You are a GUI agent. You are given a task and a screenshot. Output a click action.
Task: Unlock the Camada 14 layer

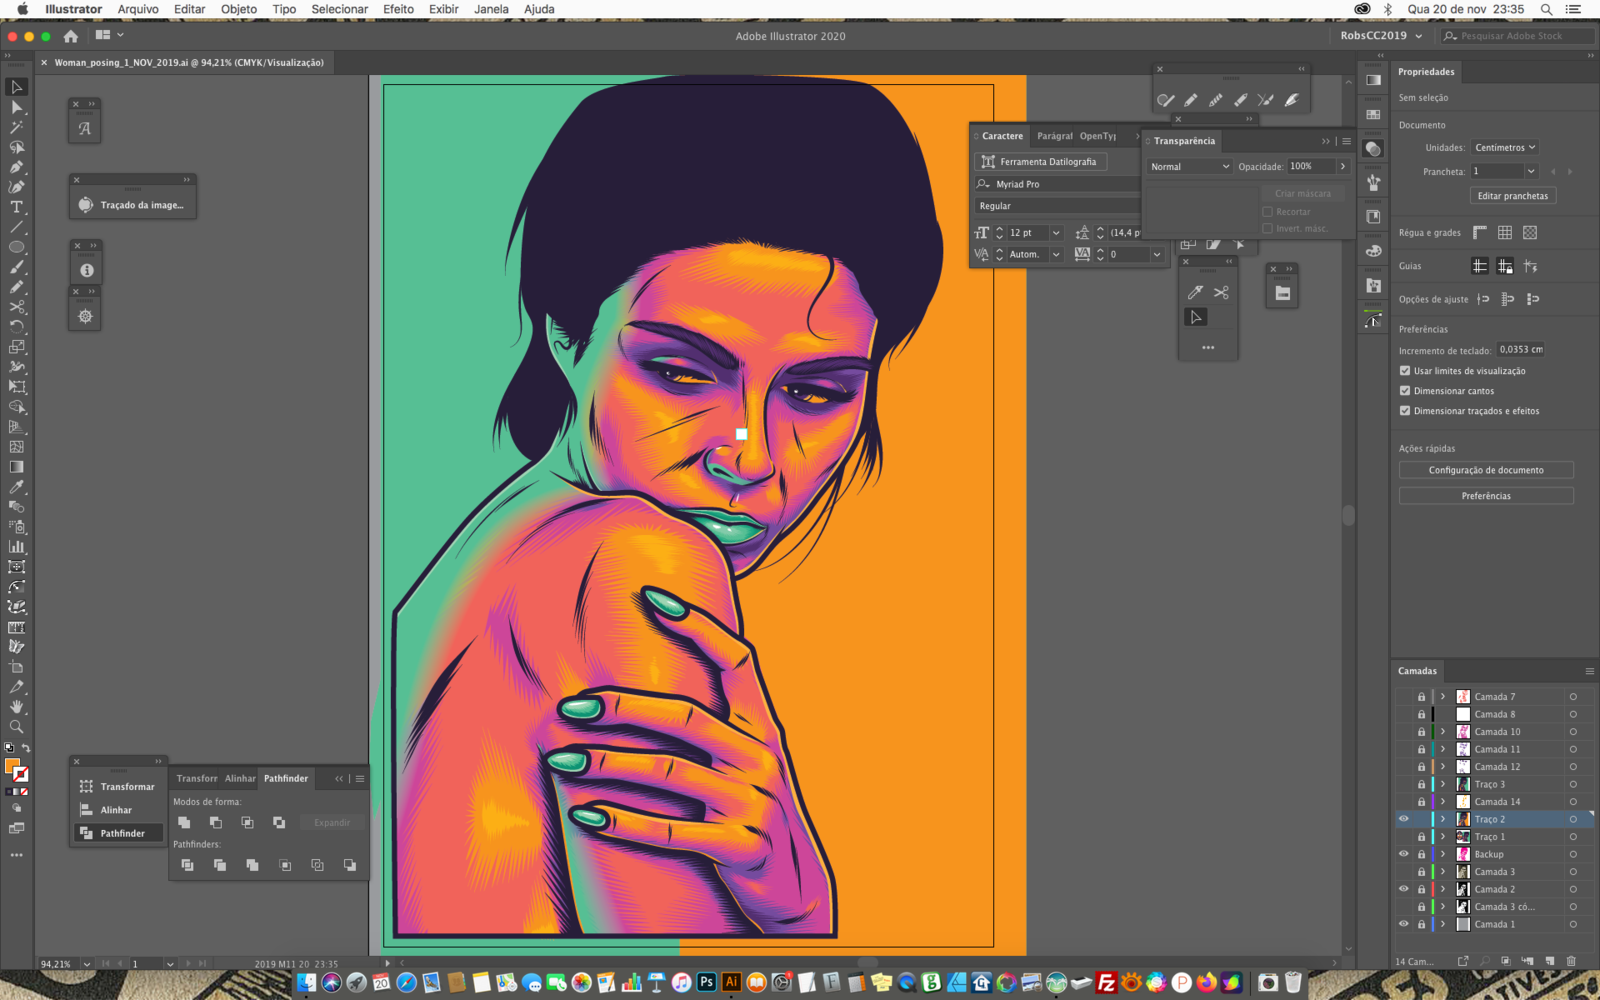pyautogui.click(x=1421, y=802)
